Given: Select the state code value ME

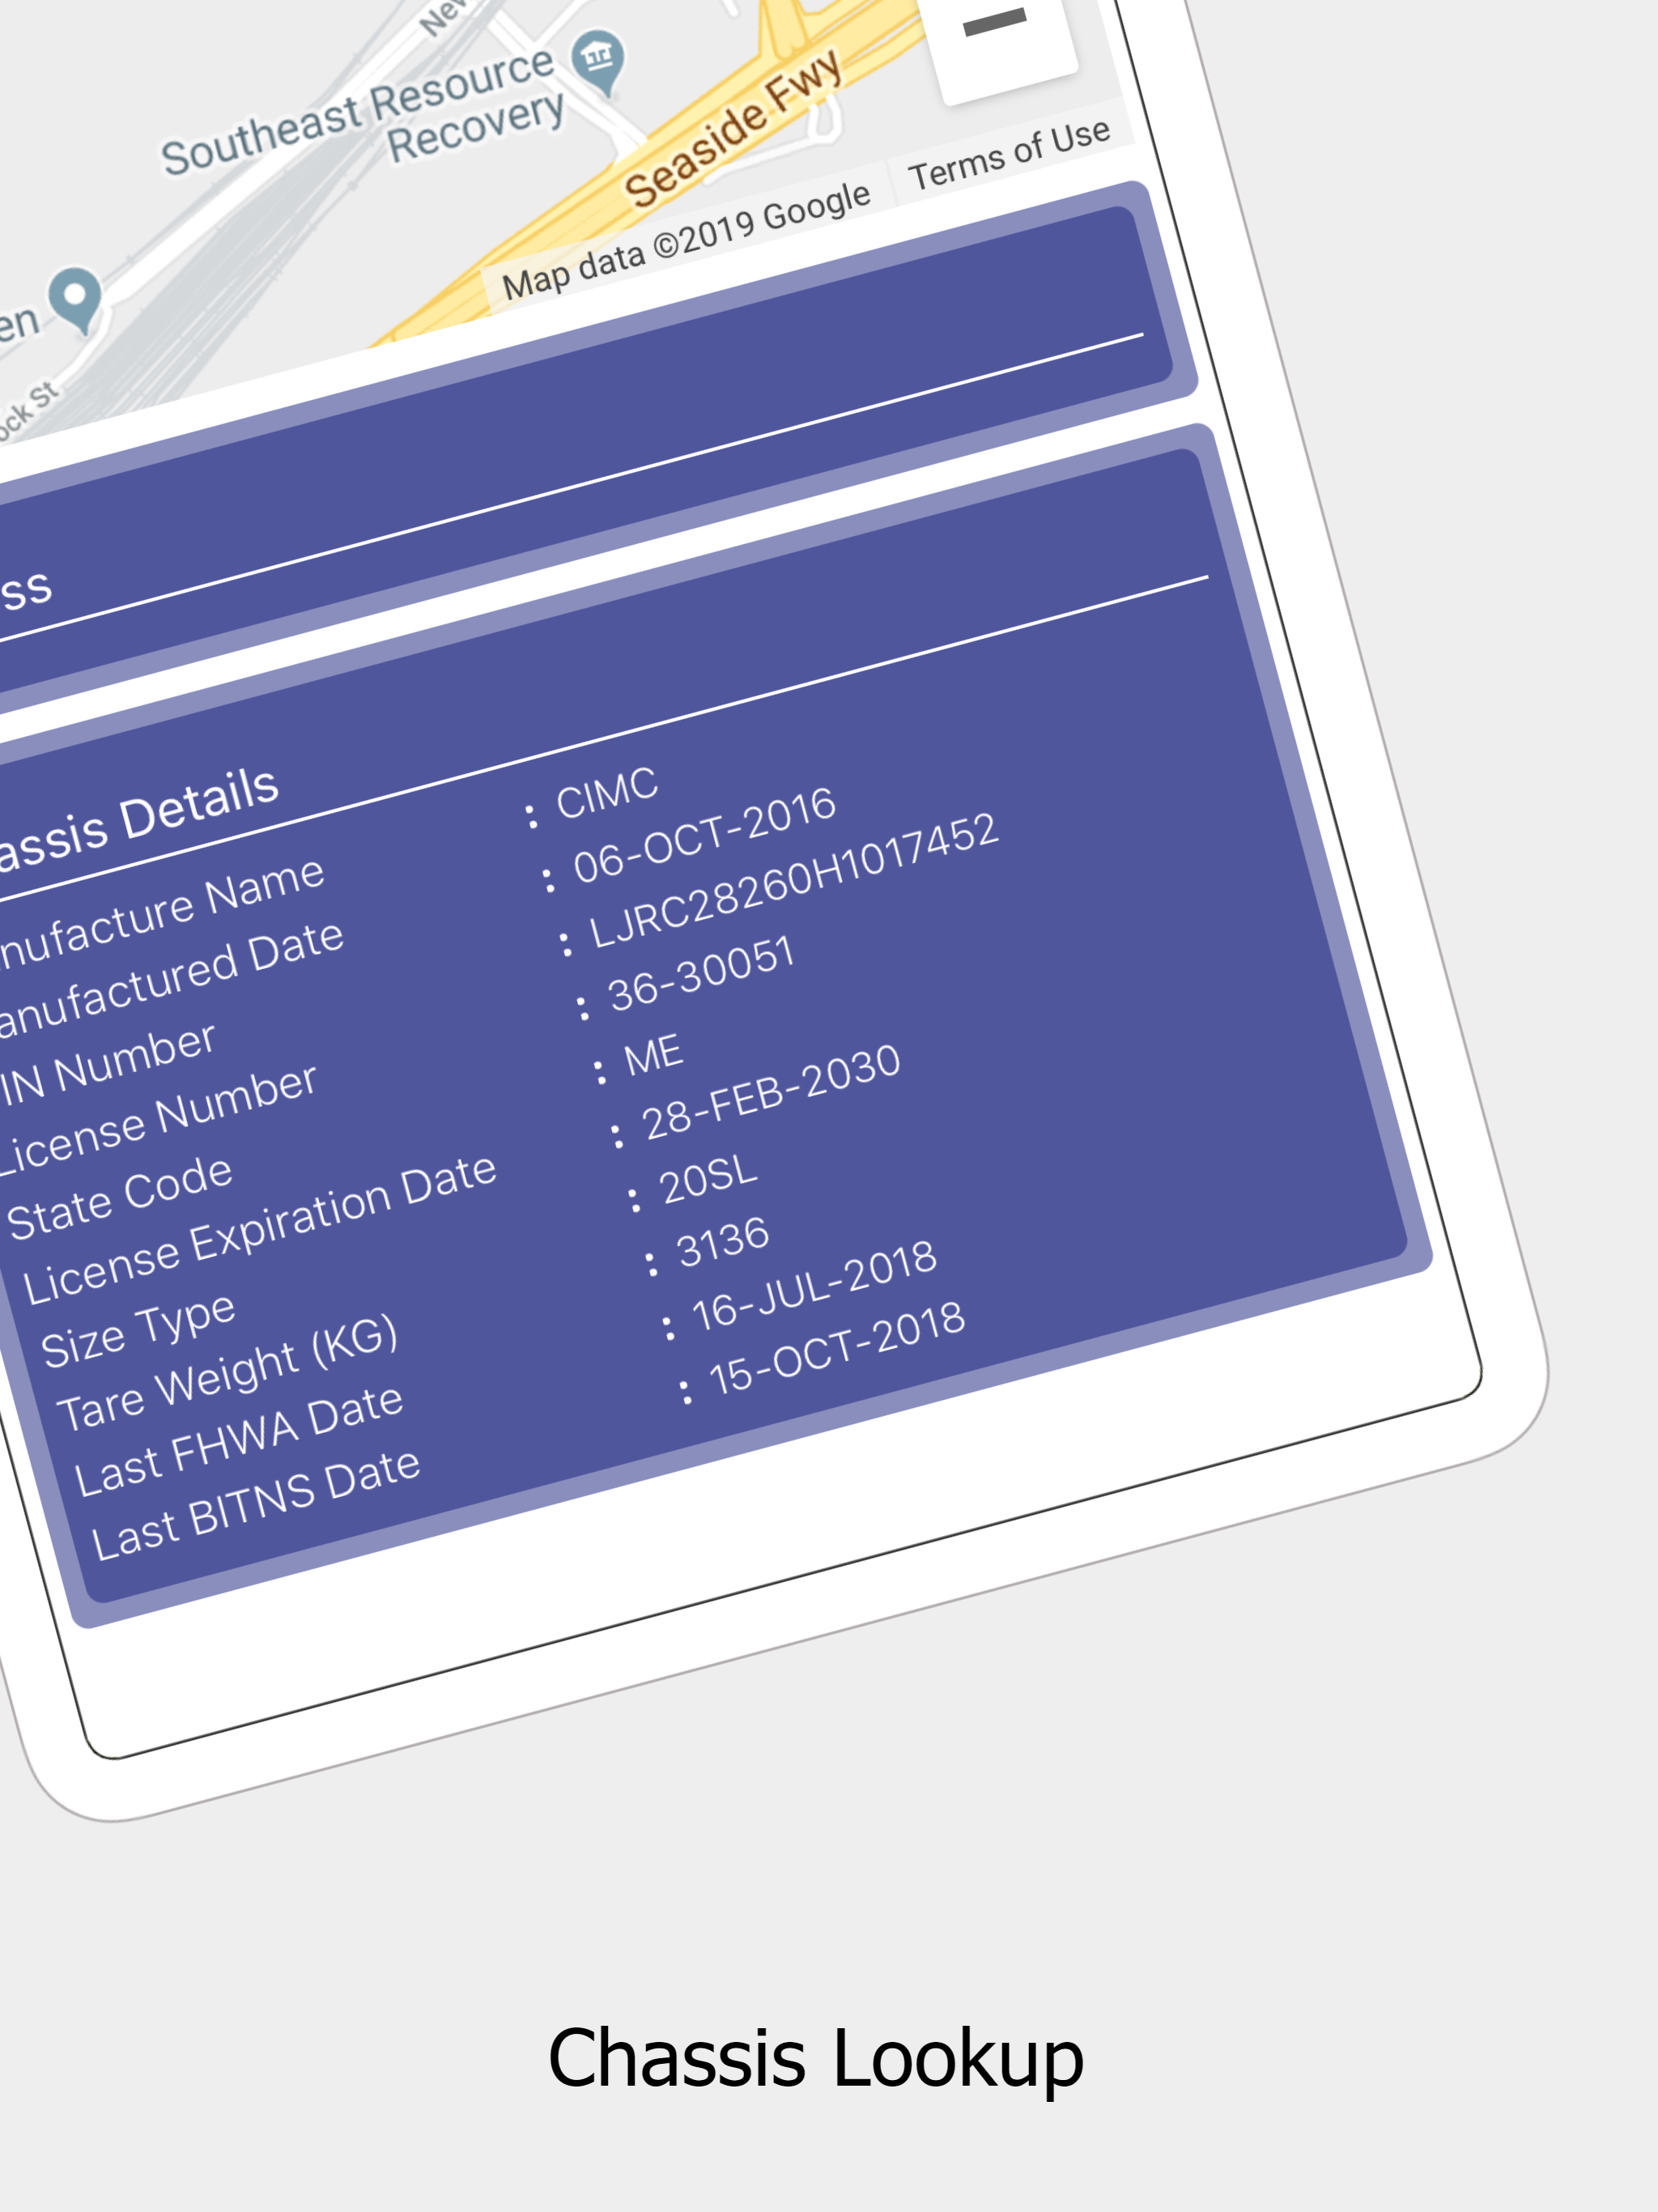Looking at the screenshot, I should 653,1056.
